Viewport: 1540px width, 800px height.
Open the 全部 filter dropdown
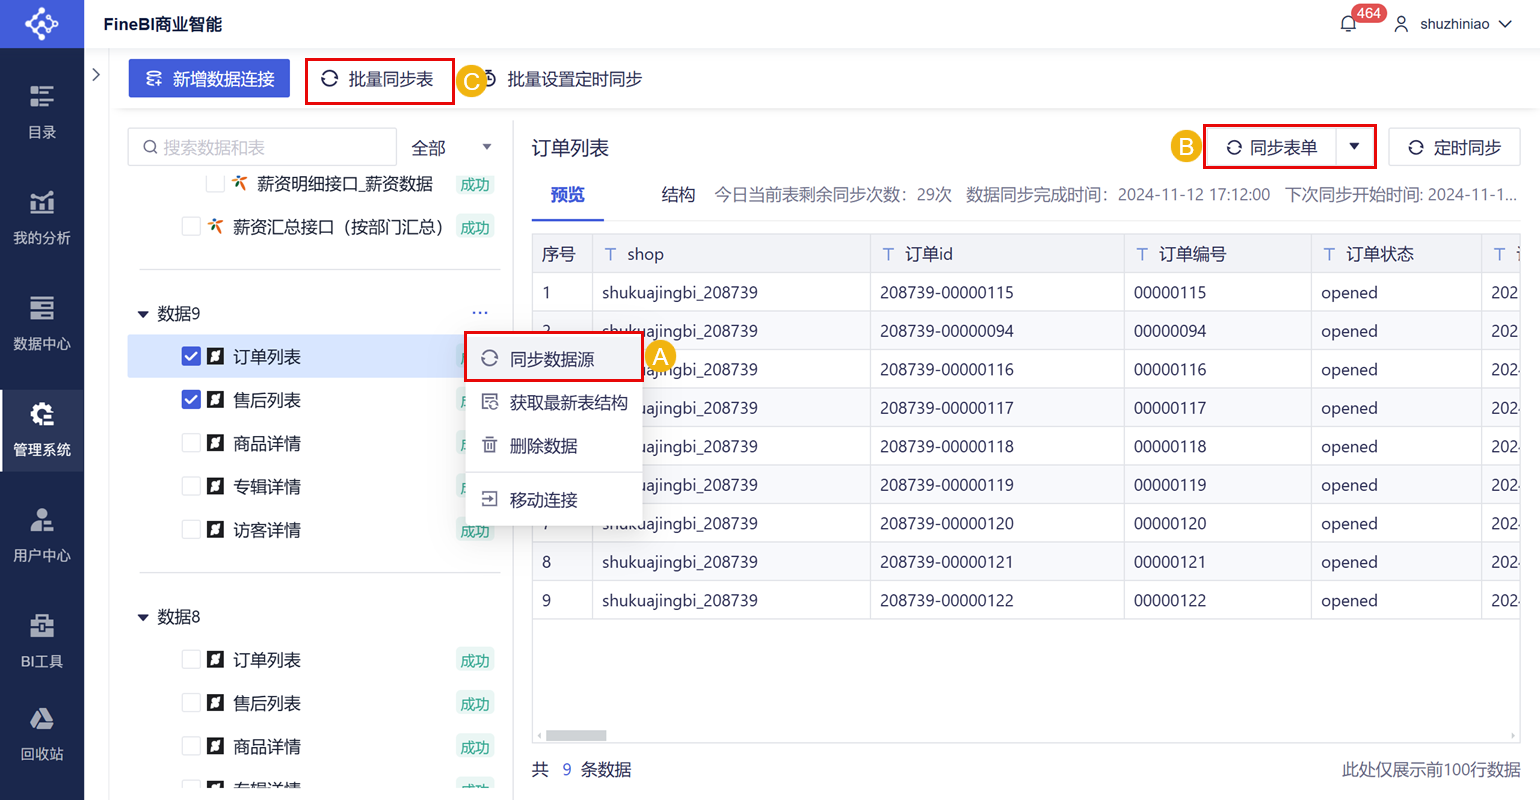click(451, 147)
